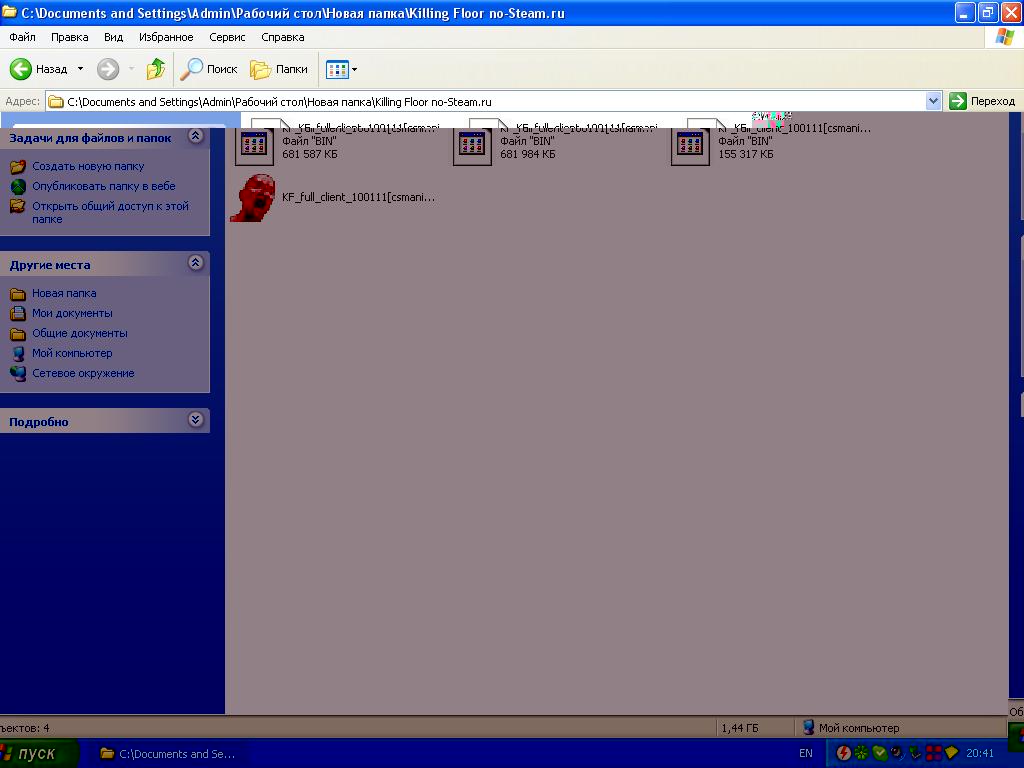Open the Файл menu

pyautogui.click(x=22, y=37)
